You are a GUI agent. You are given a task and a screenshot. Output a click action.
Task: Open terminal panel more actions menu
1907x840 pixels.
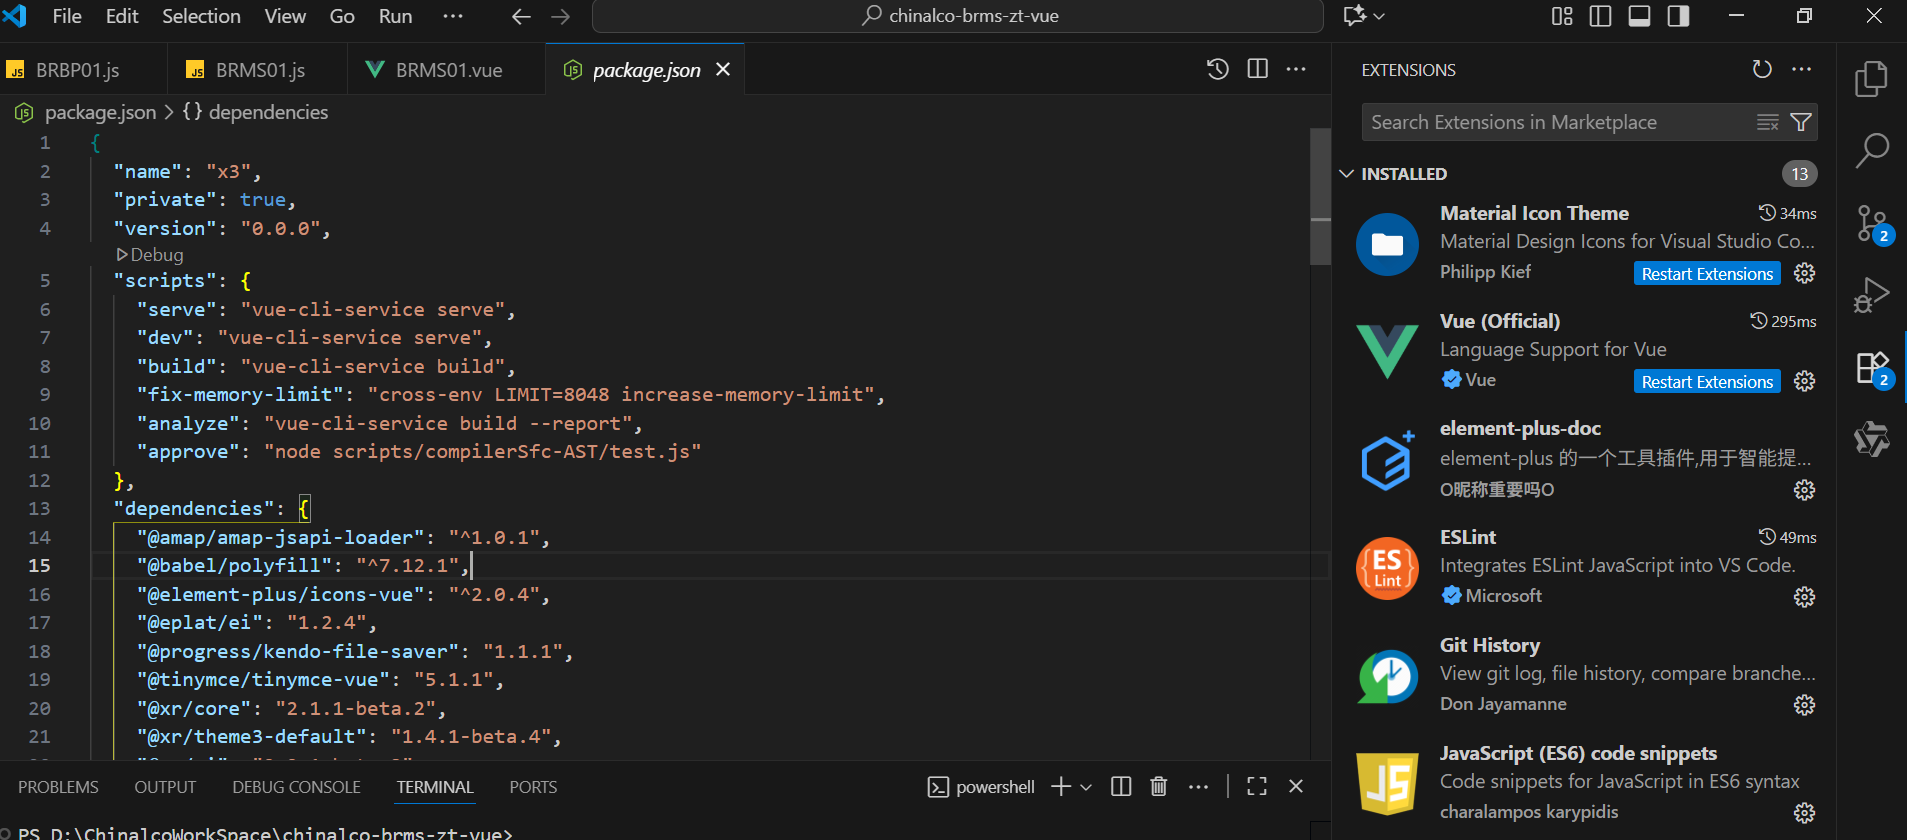coord(1198,787)
